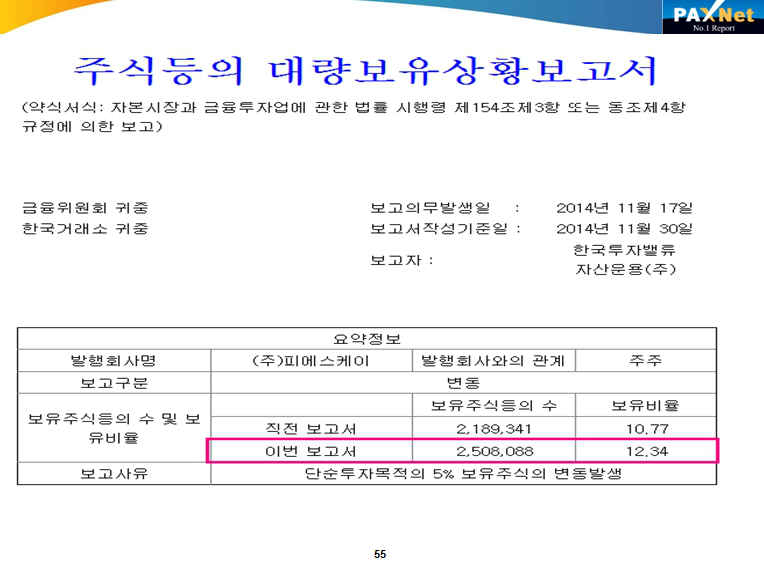Screen dimensions: 764x565
Task: Select reporter name 한국투자밸류 자산운용(주)
Action: (x=624, y=259)
